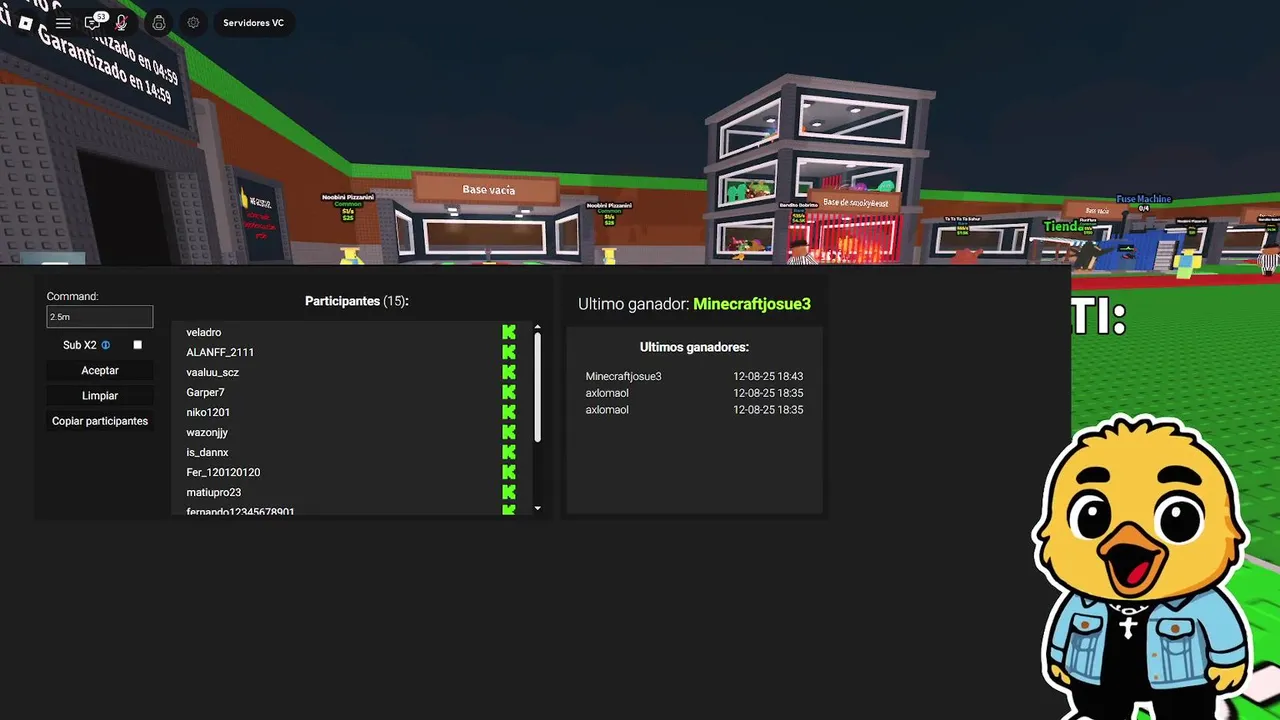
Task: Click the Fuse Machine label in game
Action: 1143,199
